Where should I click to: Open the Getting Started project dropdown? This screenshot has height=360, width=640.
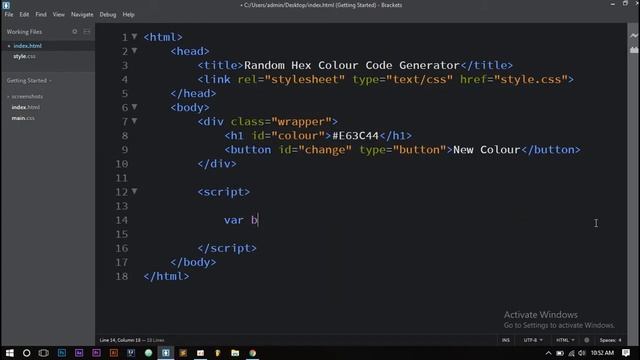tap(29, 80)
